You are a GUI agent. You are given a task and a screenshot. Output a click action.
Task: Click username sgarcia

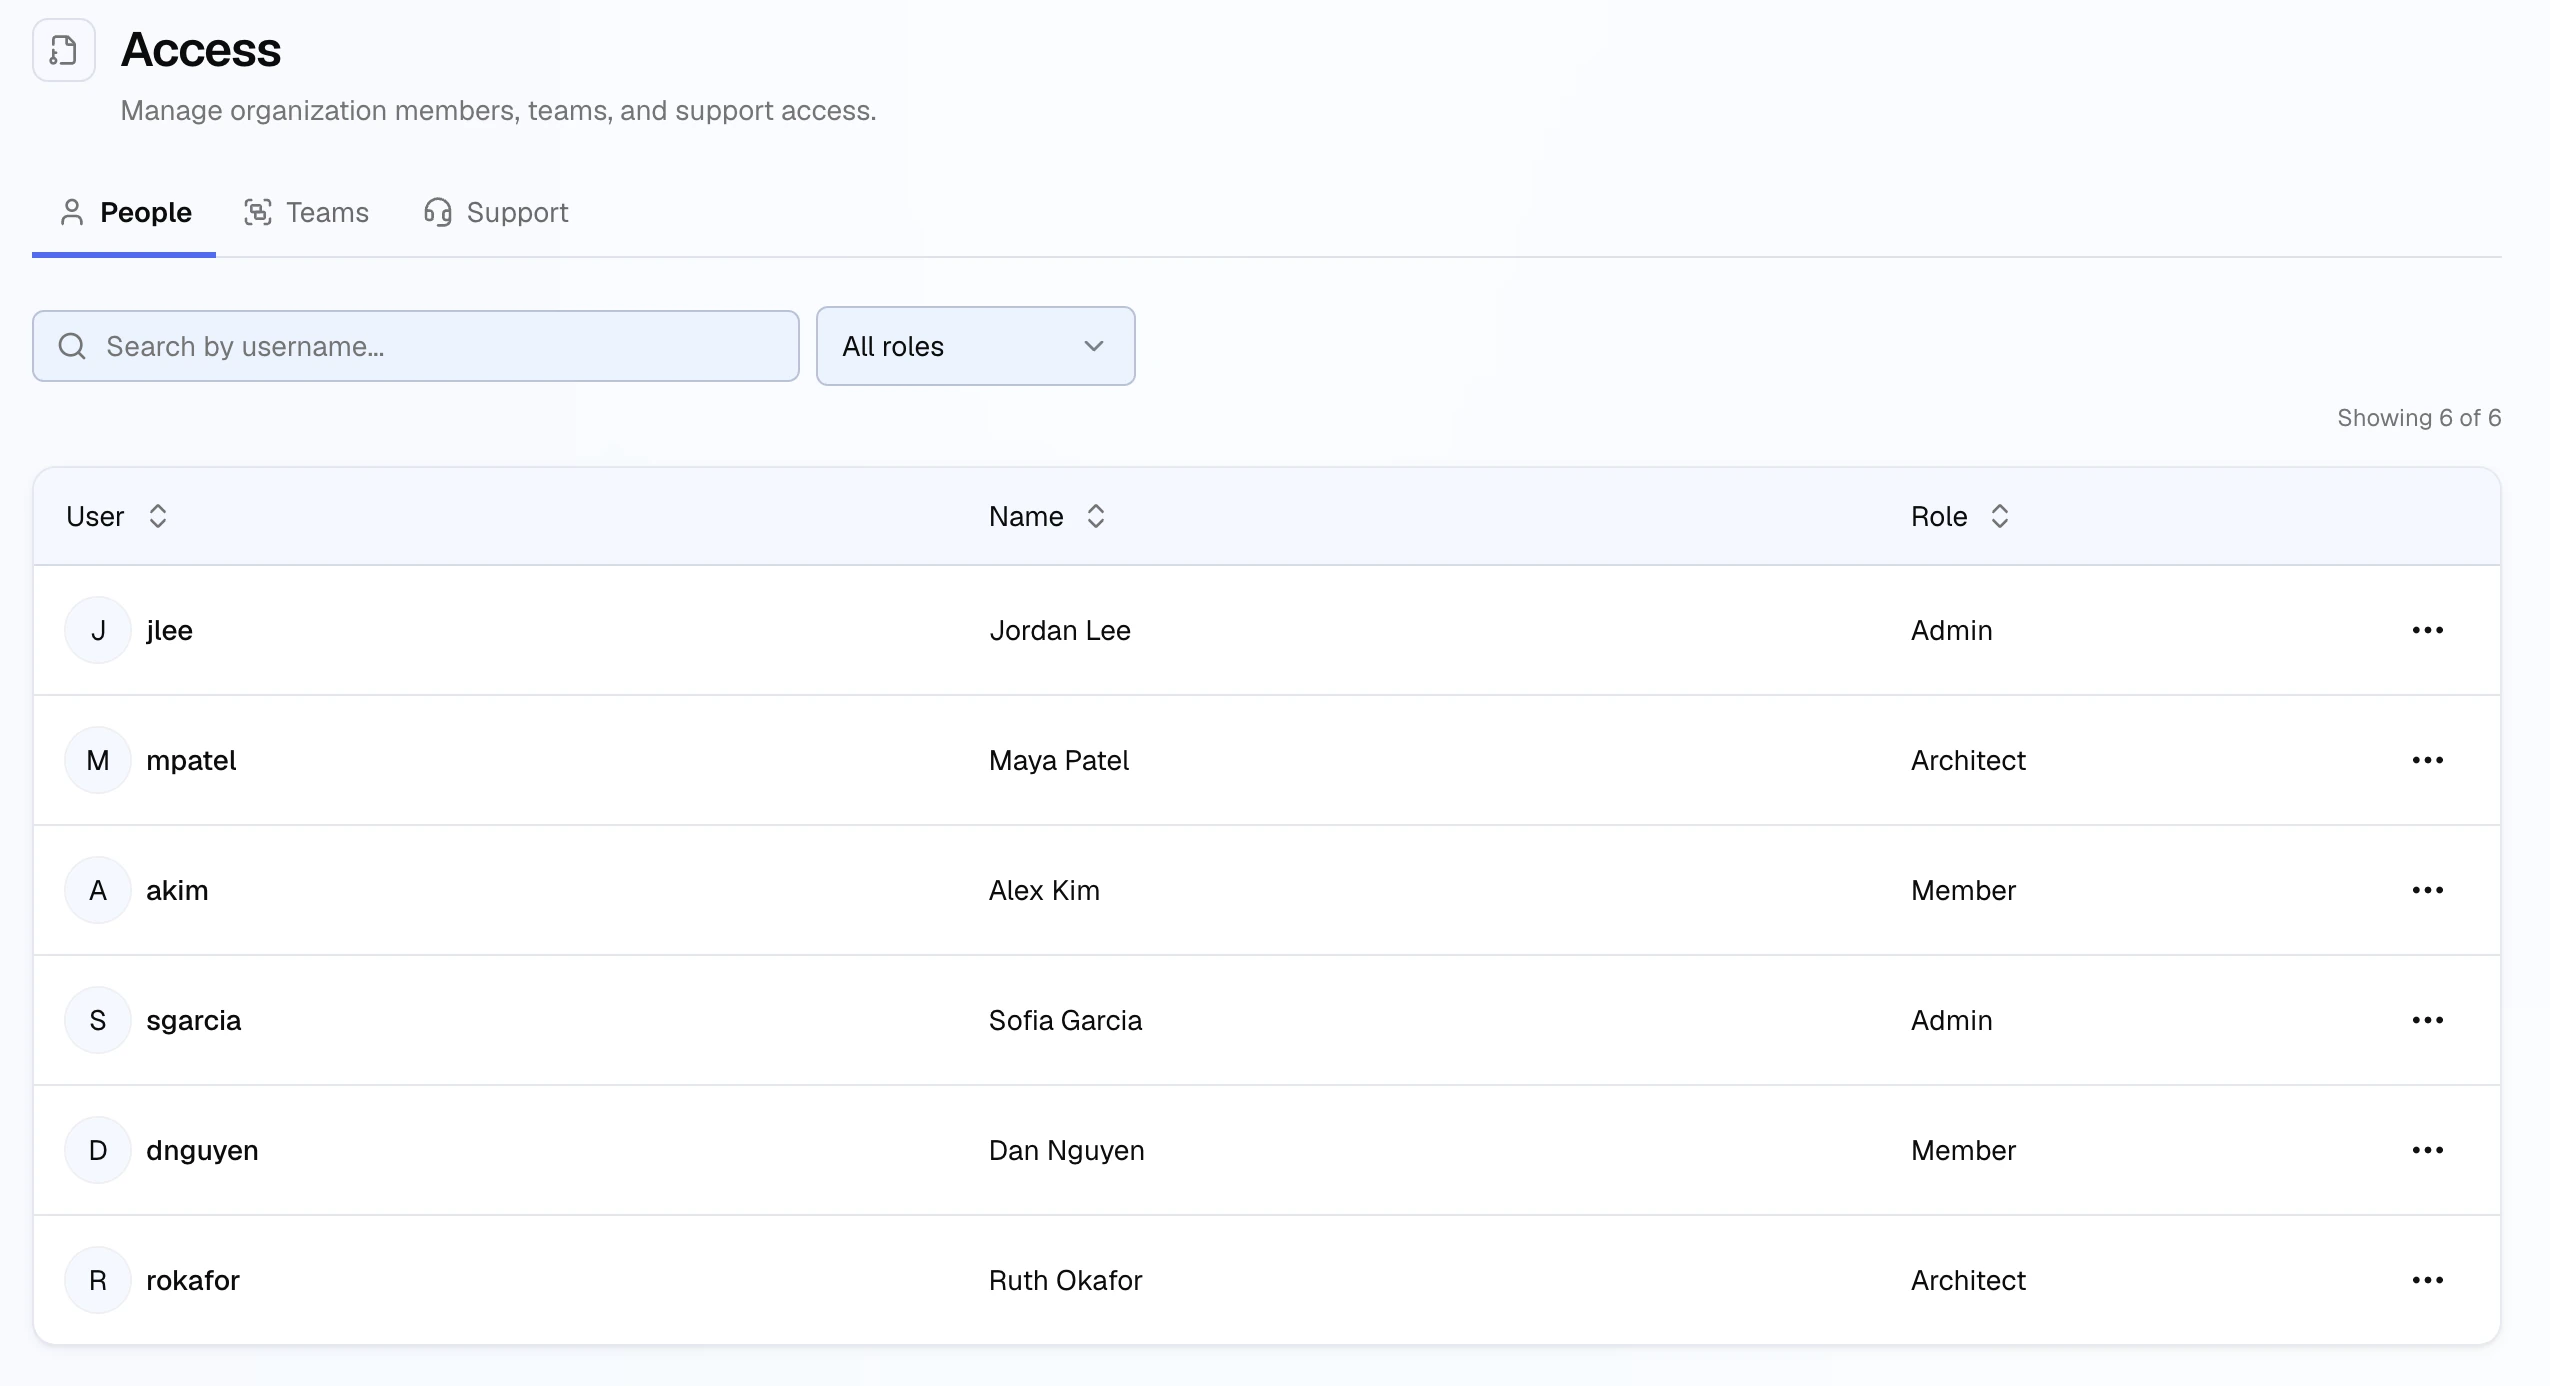point(194,1021)
